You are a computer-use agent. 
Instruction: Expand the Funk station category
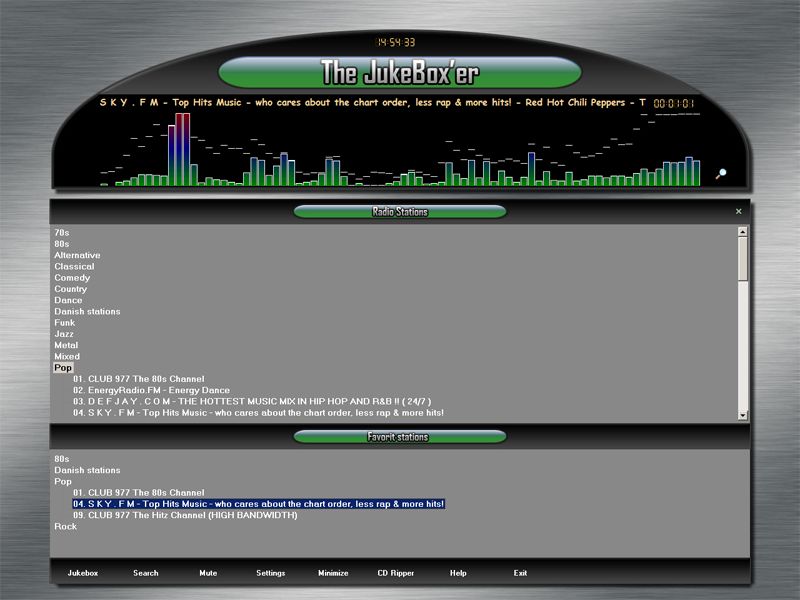click(65, 322)
